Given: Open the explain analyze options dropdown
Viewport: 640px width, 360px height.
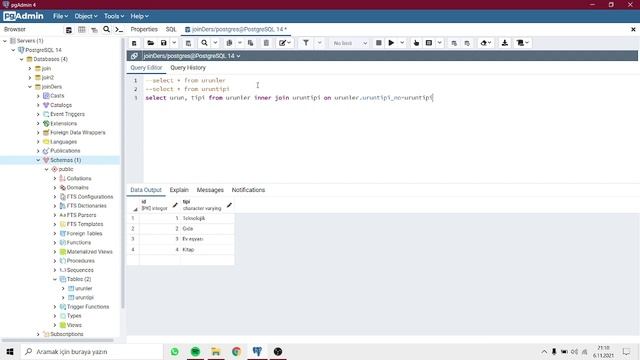Looking at the screenshot, I should [x=440, y=43].
